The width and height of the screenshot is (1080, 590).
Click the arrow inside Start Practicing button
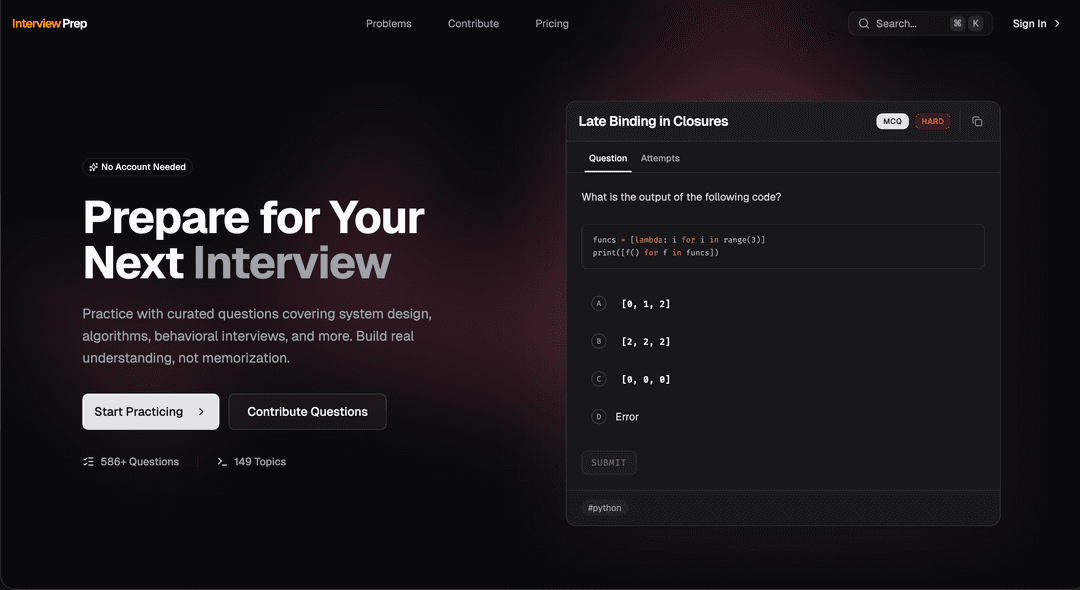coord(201,411)
